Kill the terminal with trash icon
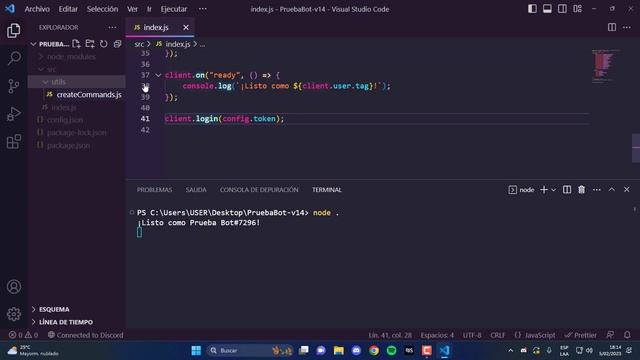 pos(581,190)
